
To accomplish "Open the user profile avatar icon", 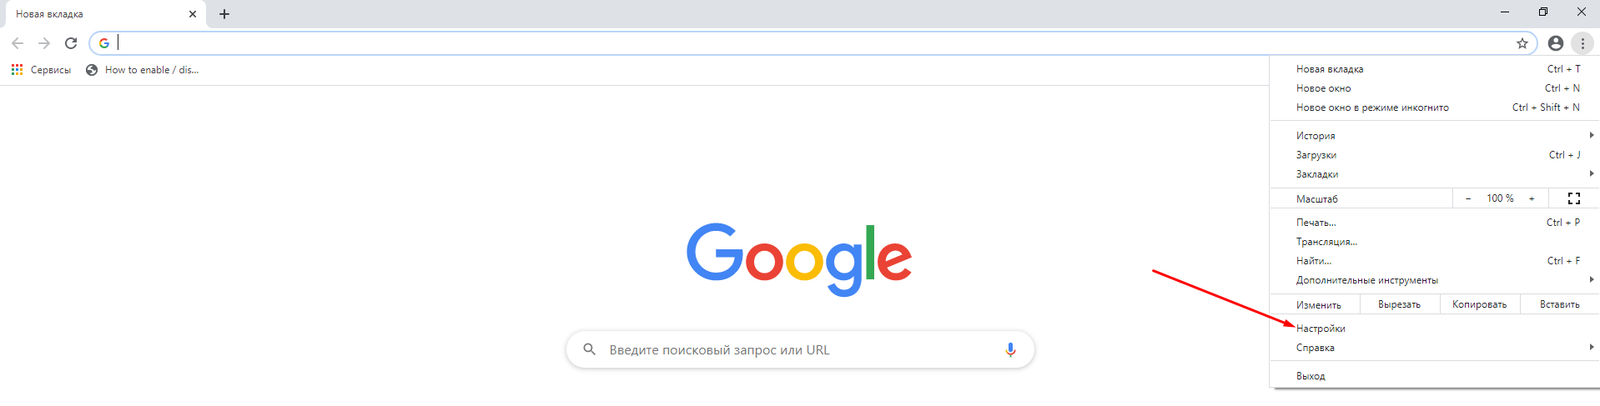I will tap(1555, 43).
